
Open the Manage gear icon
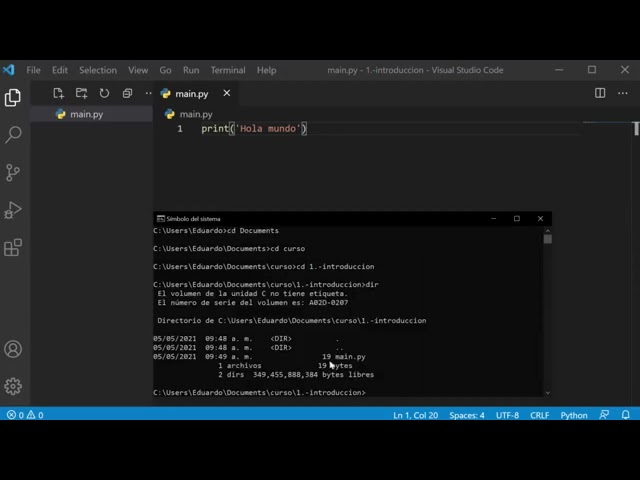13,386
